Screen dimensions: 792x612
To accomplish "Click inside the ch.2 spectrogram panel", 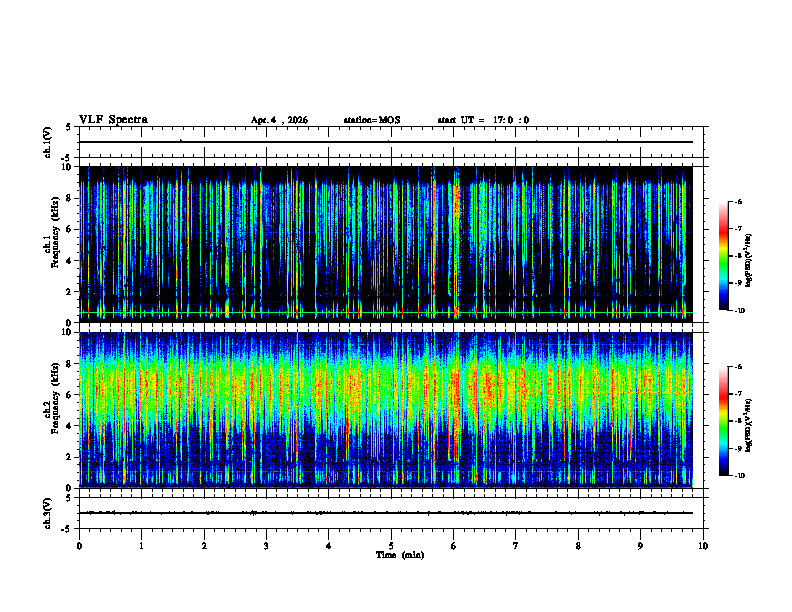I will [x=385, y=410].
